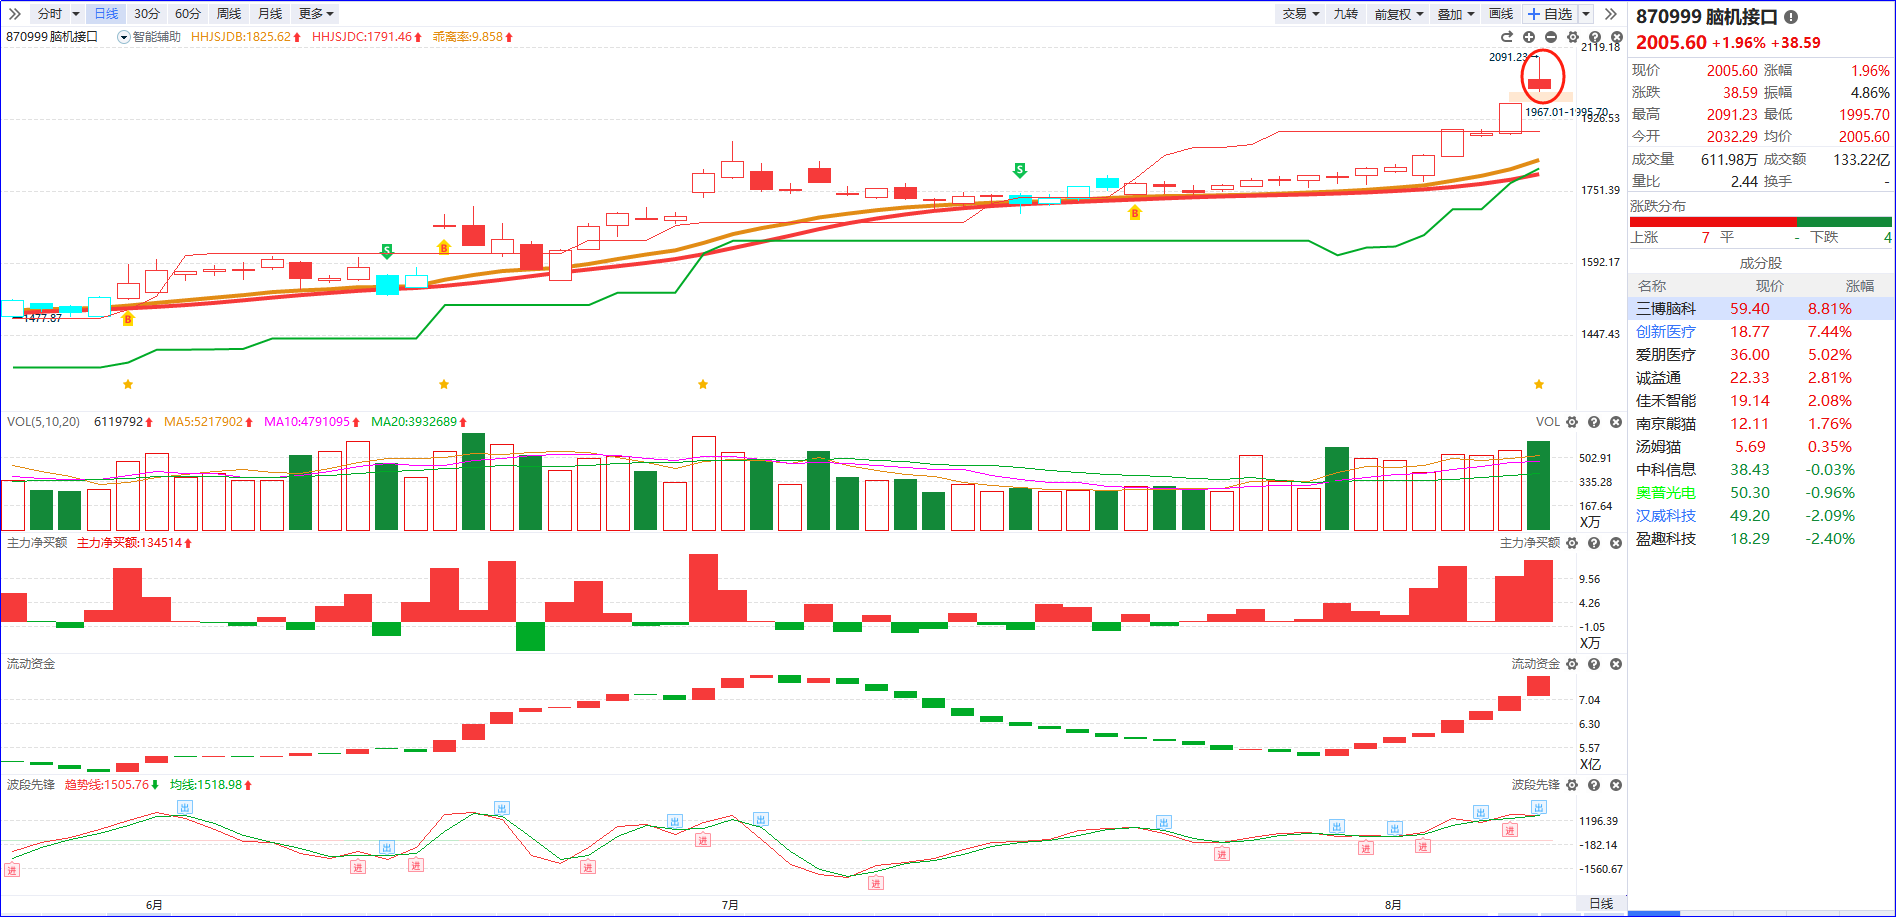Click the rightmost yellow star event marker
Viewport: 1896px width, 917px height.
click(1539, 384)
